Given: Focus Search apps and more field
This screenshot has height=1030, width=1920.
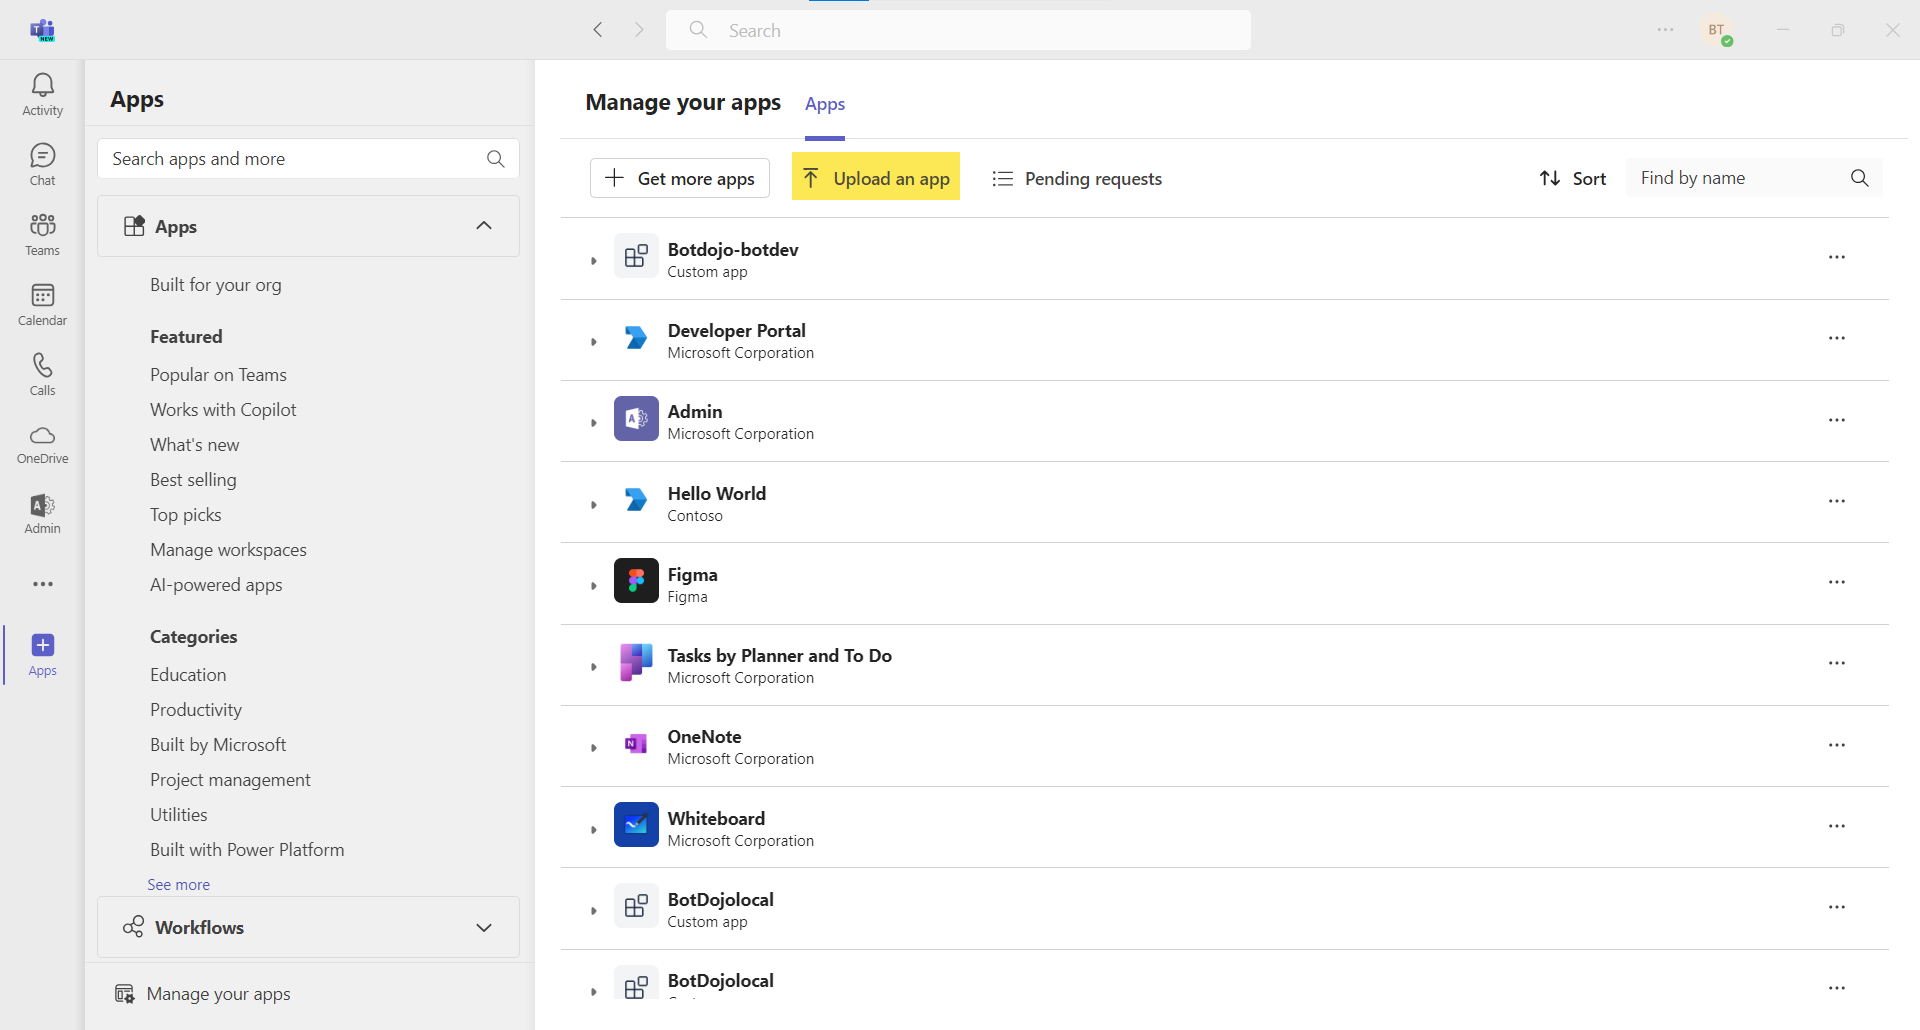Looking at the screenshot, I should (308, 159).
